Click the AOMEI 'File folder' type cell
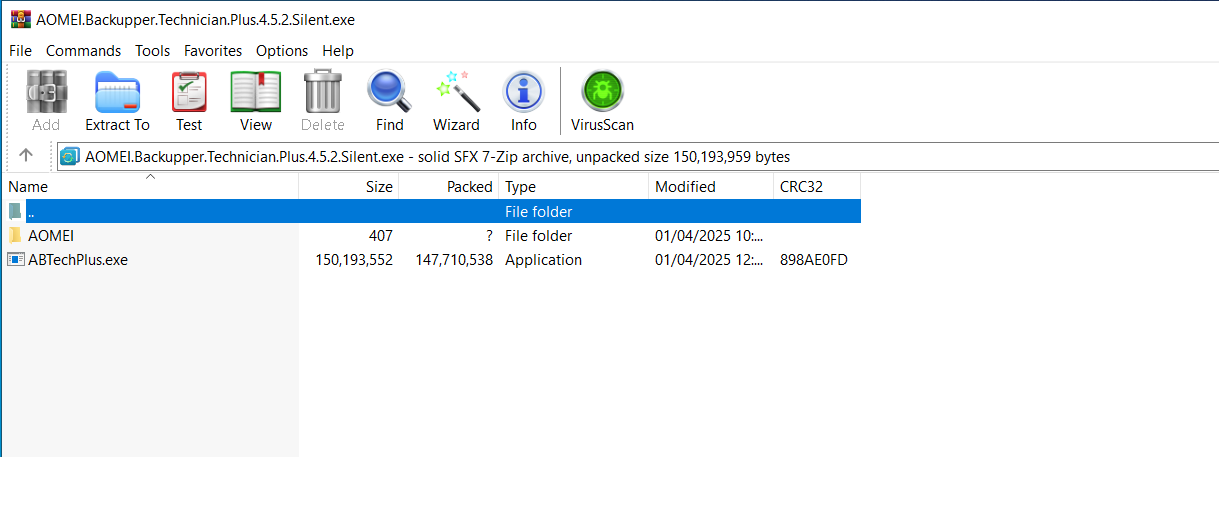This screenshot has height=524, width=1219. pos(539,236)
